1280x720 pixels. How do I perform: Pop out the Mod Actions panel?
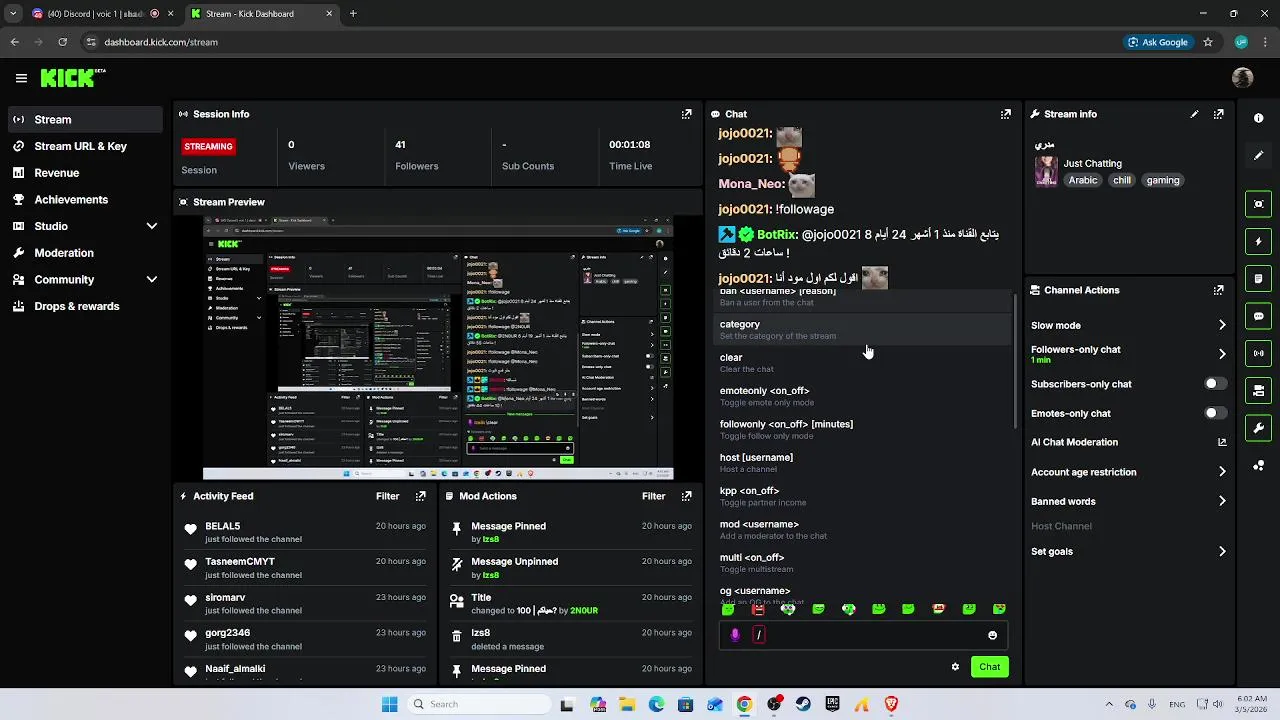[686, 496]
